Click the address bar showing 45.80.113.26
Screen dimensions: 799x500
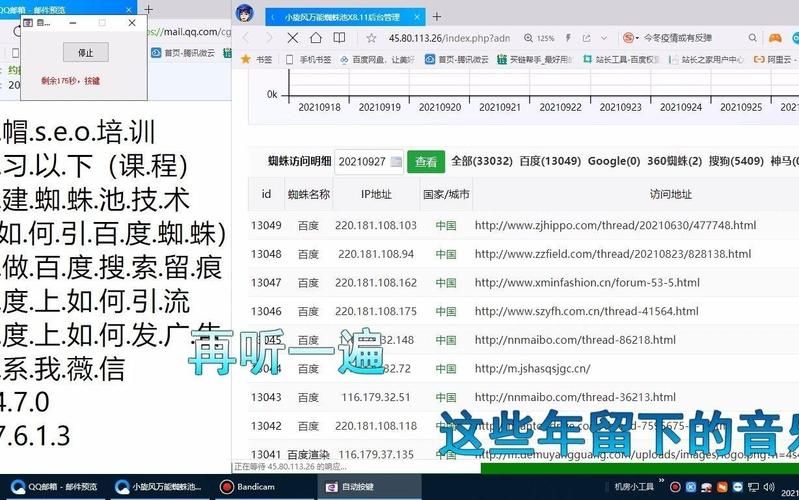point(449,38)
